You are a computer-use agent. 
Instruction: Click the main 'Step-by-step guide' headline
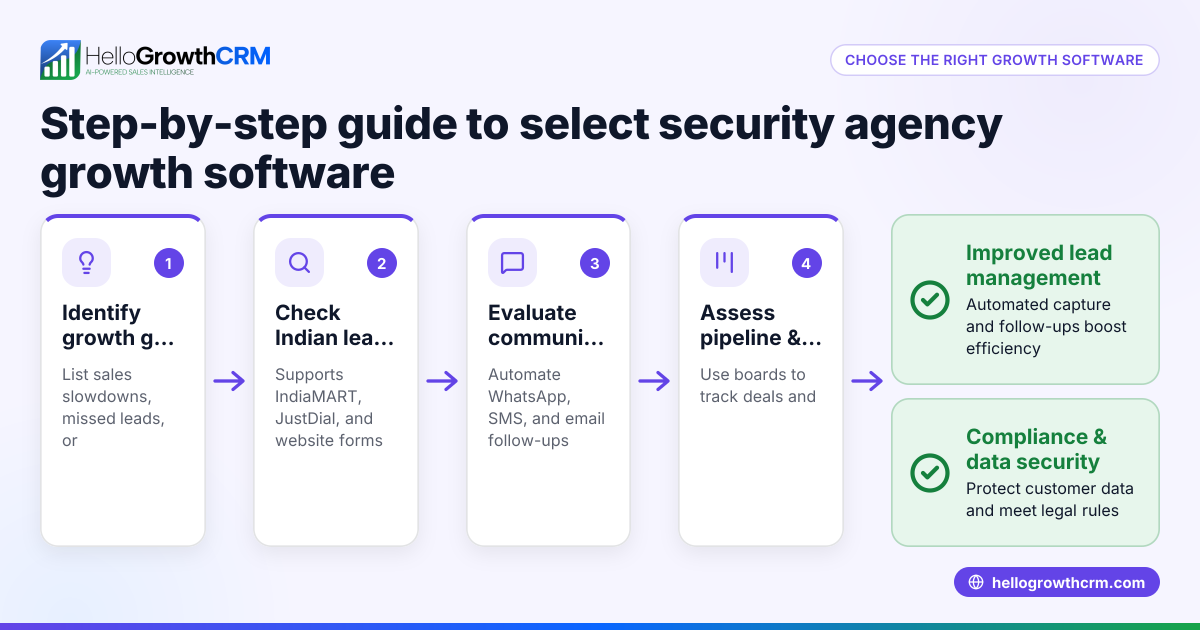click(521, 148)
